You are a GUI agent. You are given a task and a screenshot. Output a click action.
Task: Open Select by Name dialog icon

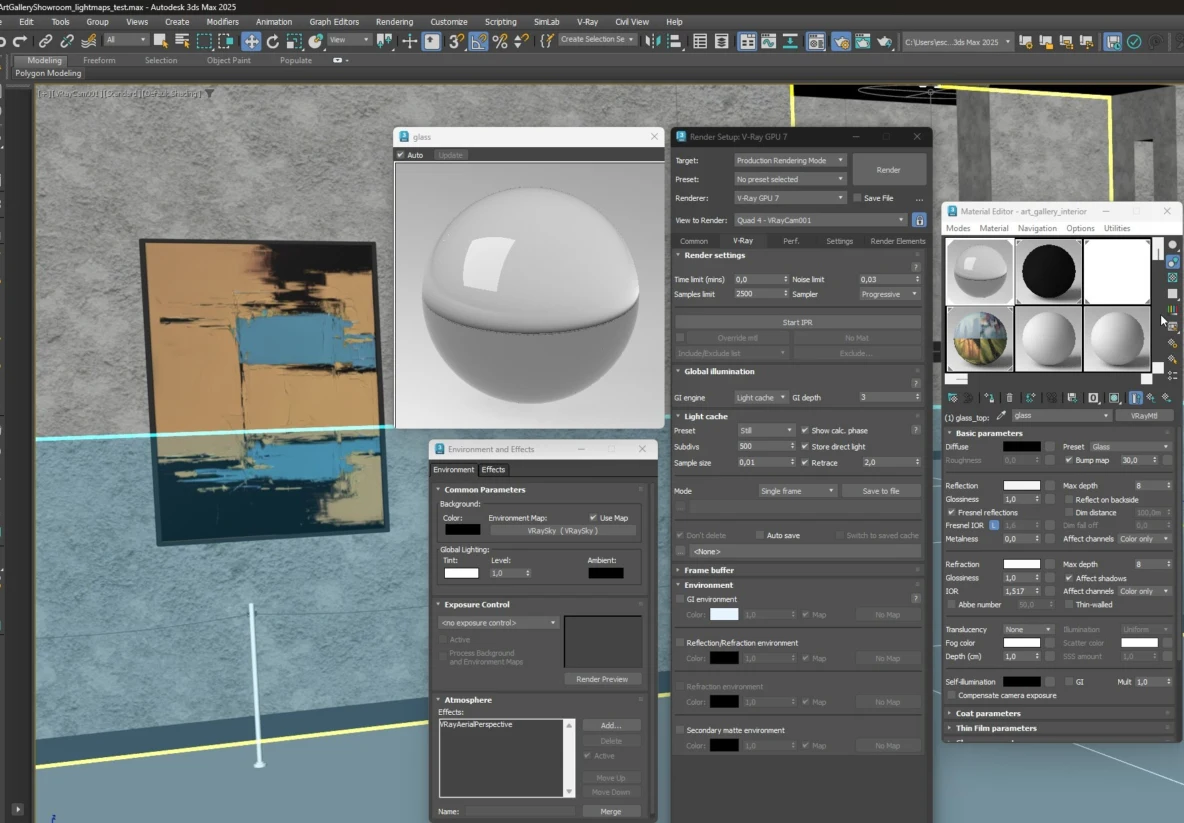(182, 41)
